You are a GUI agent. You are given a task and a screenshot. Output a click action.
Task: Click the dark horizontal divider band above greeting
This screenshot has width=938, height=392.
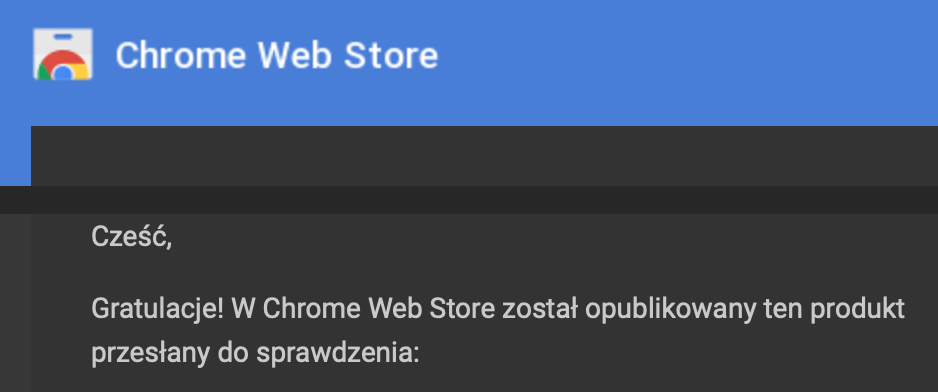click(469, 200)
